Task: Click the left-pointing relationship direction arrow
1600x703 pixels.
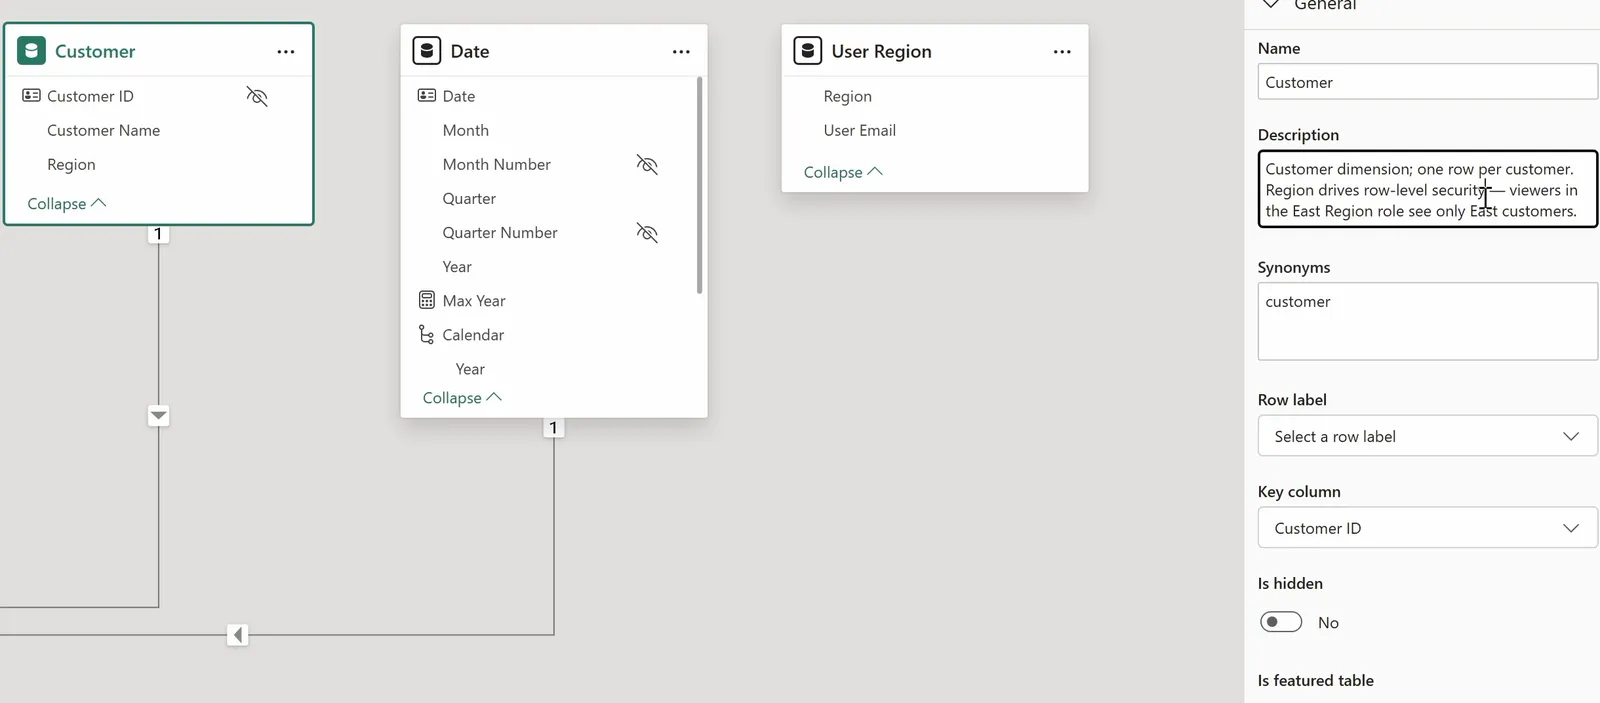Action: pyautogui.click(x=237, y=635)
